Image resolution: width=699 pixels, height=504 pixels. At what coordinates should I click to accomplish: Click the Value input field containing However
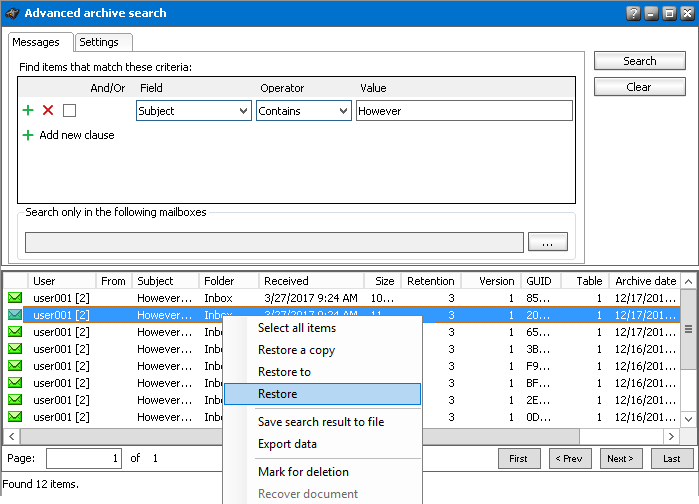click(463, 111)
